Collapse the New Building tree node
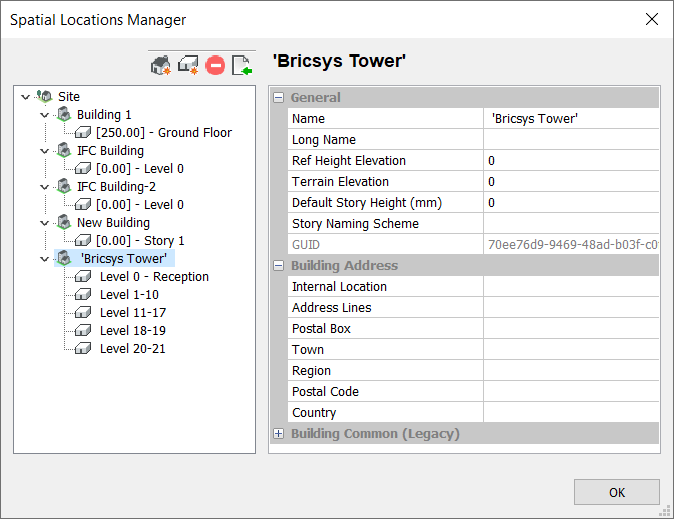 (44, 223)
